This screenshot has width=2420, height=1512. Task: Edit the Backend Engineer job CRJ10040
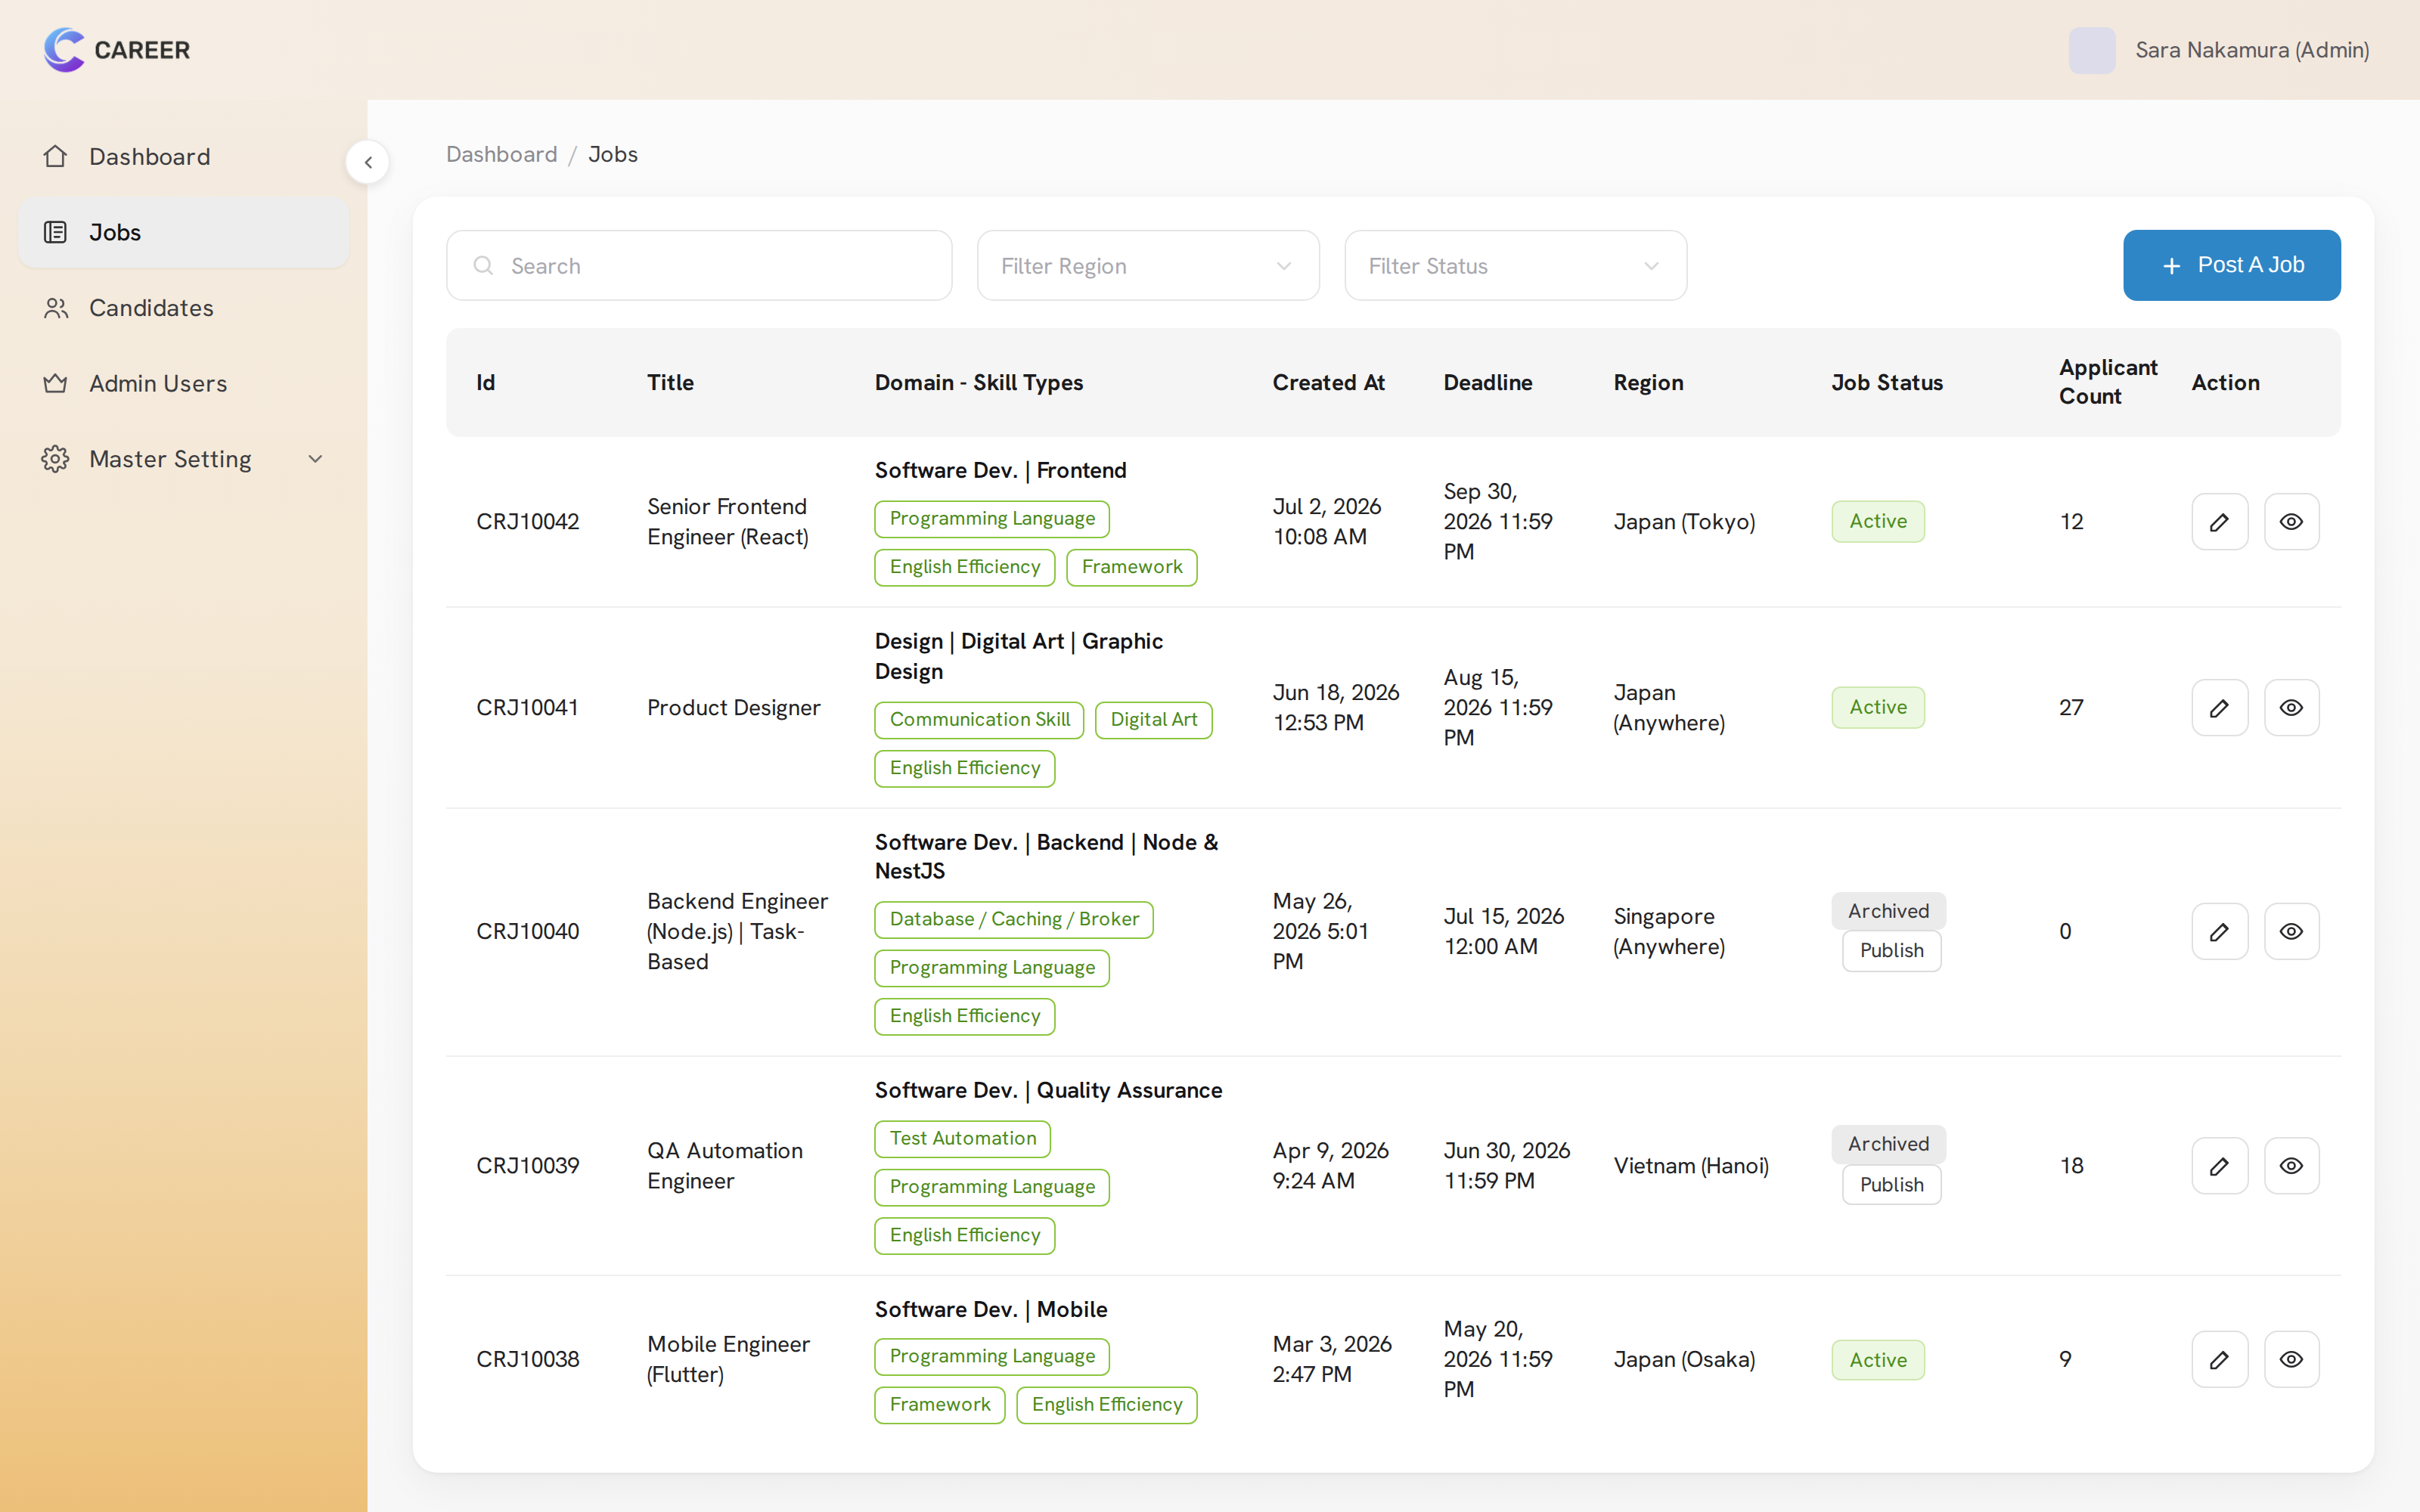(x=2219, y=931)
